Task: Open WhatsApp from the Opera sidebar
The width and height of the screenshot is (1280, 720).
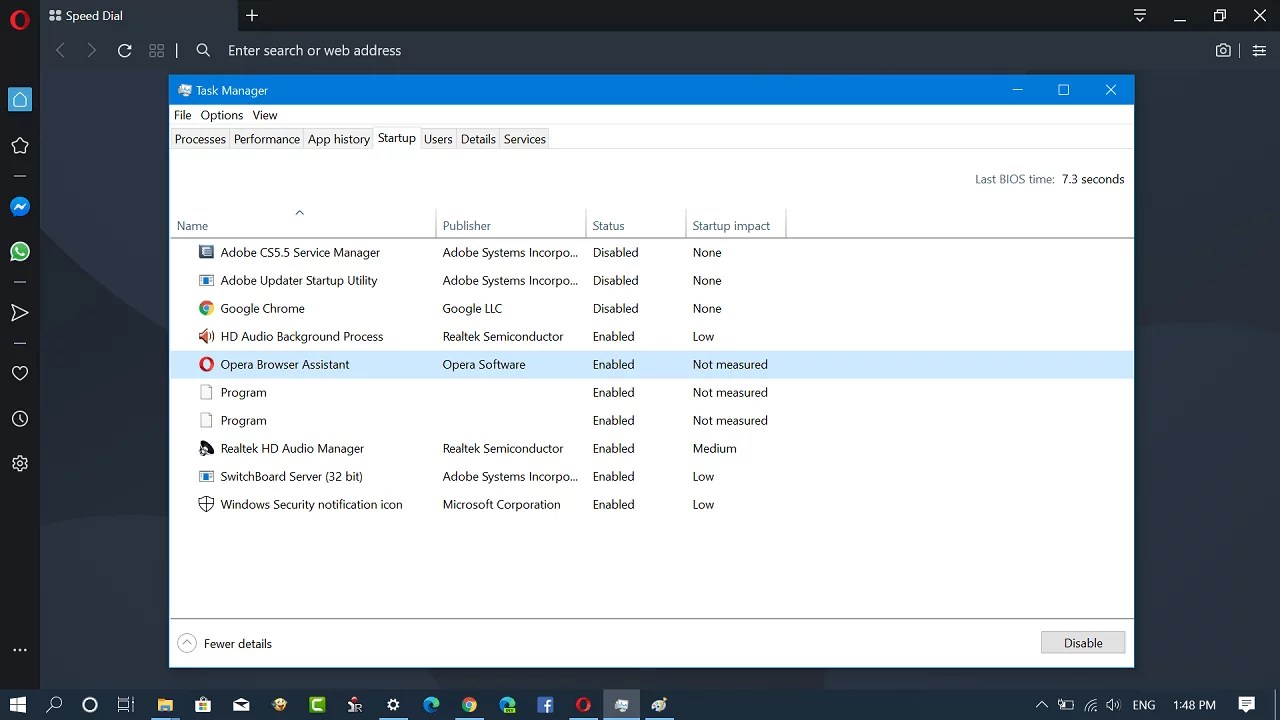Action: (20, 251)
